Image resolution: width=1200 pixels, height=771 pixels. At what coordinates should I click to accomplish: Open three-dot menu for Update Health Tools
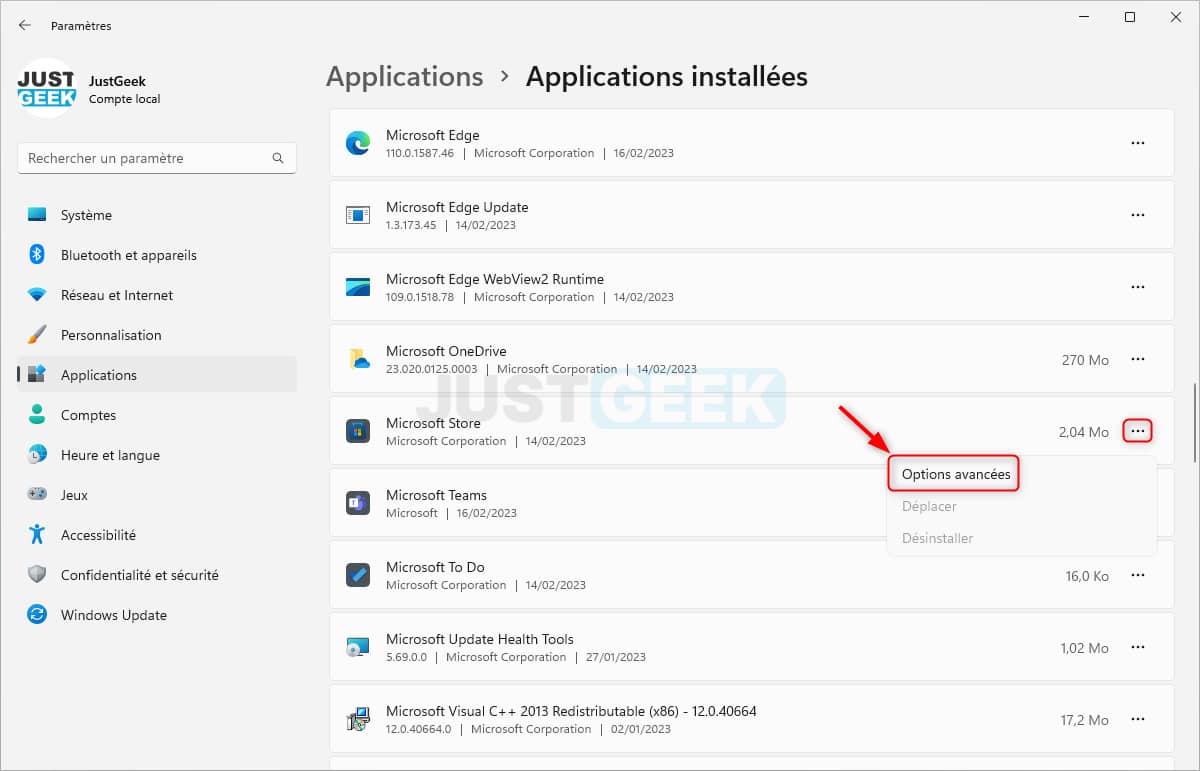coord(1138,647)
